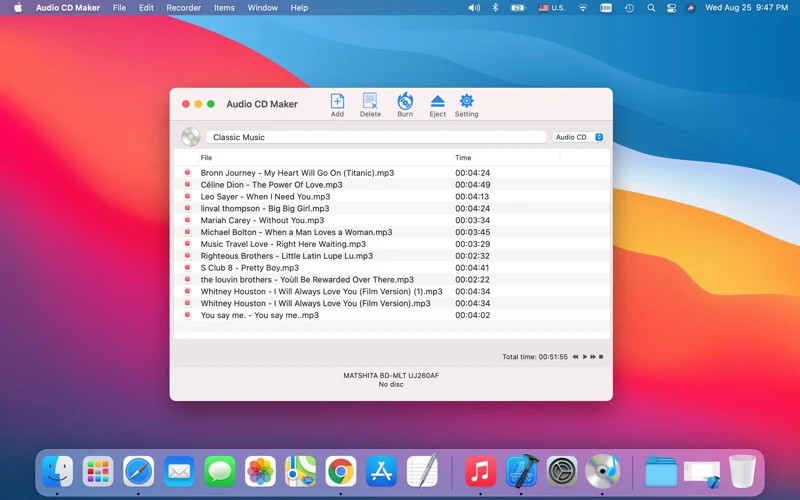Screen dimensions: 800x500
Task: Select the louvin brothers - Youll Be Rewarded track
Action: tap(391, 280)
